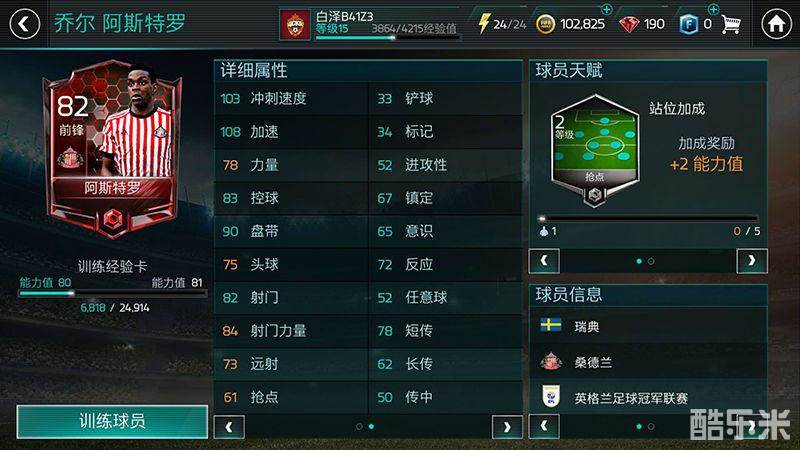The width and height of the screenshot is (800, 450).
Task: Show next player talent
Action: pos(752,261)
